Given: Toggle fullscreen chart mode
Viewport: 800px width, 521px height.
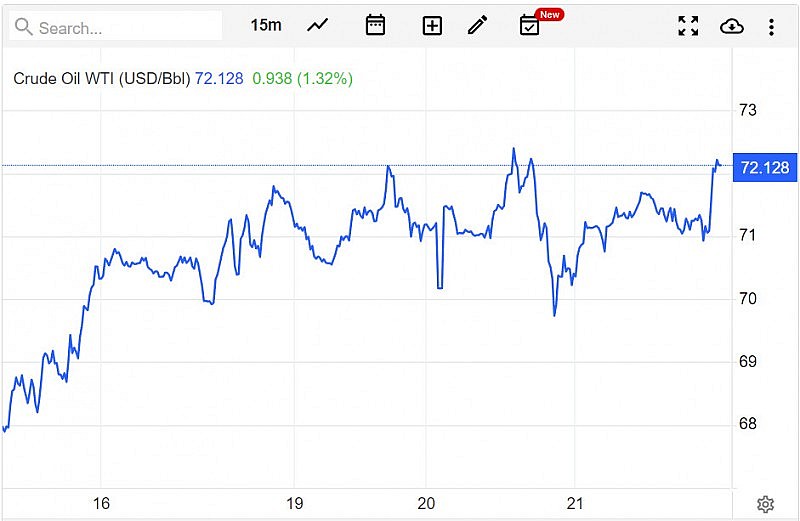Looking at the screenshot, I should [688, 26].
